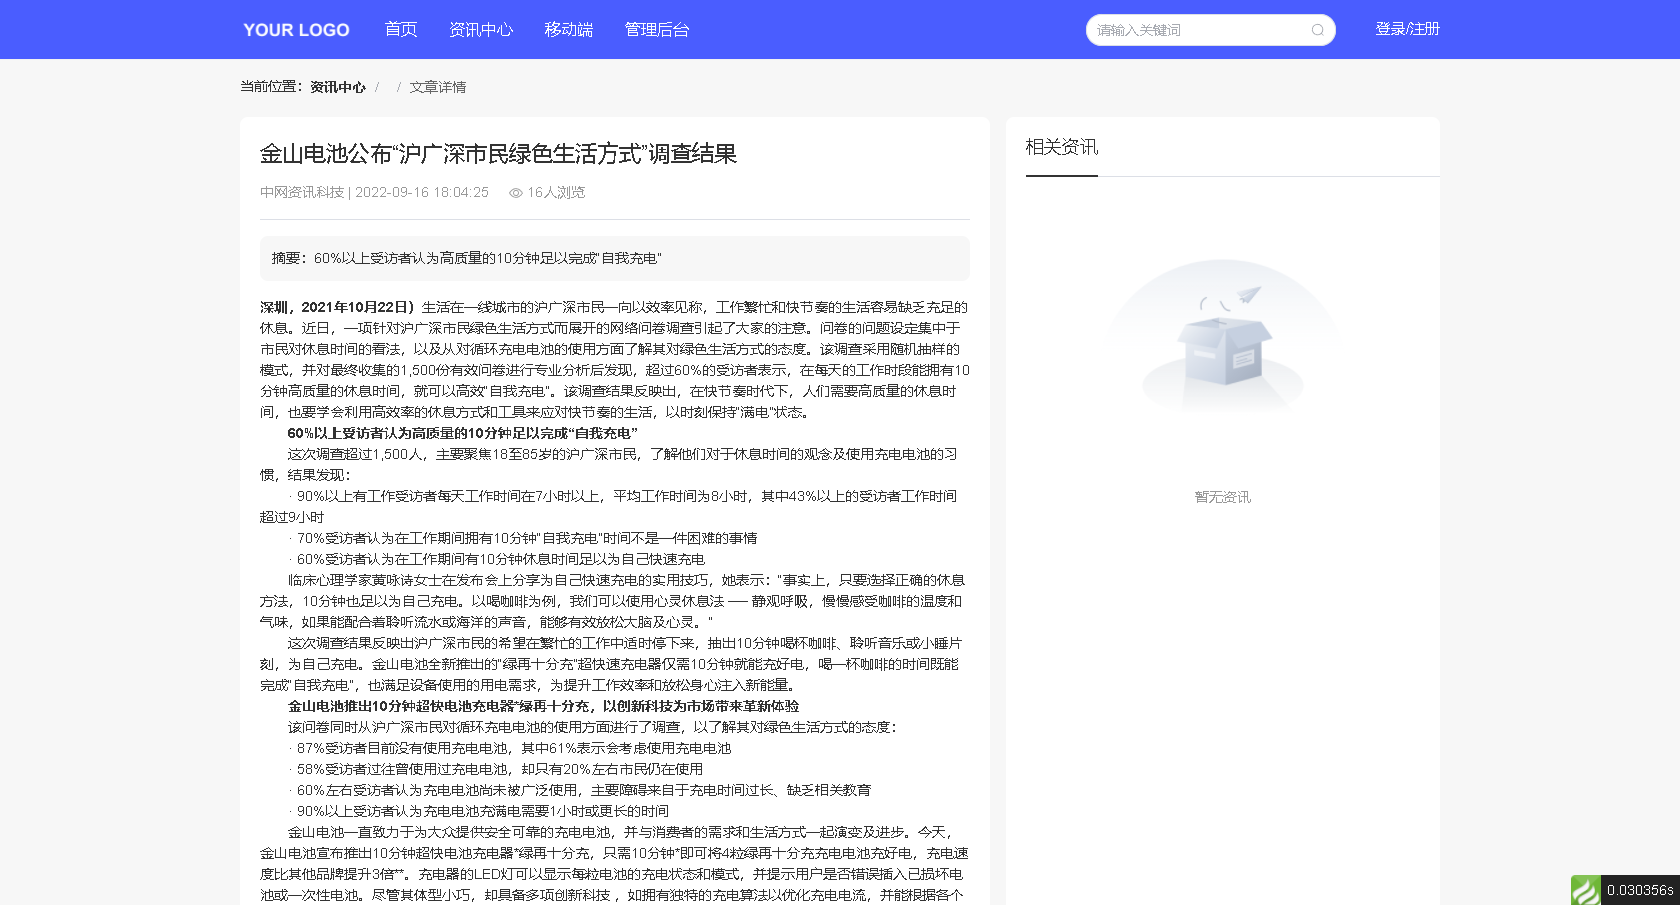
Task: Click the dateline 深圳，2021年10月22日
Action: point(337,307)
